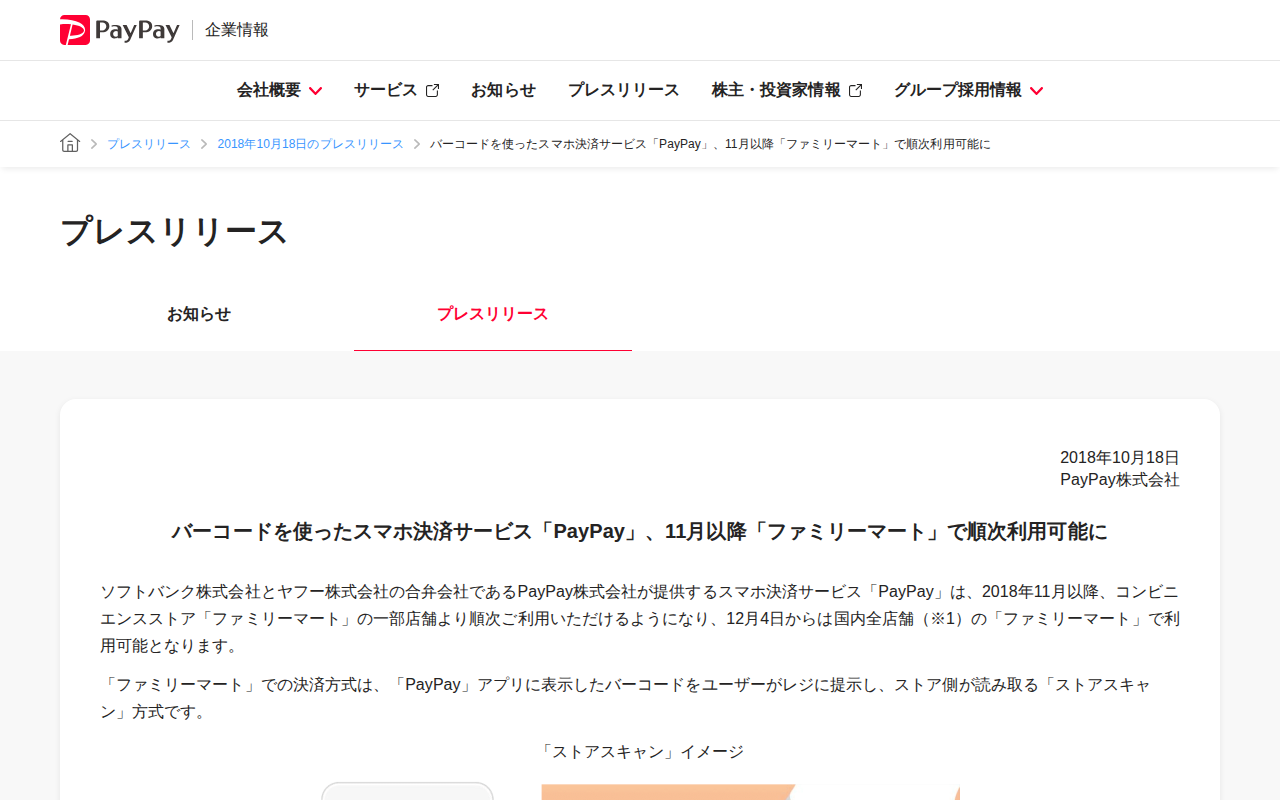Click the home icon in breadcrumb
The image size is (1280, 800).
pos(70,143)
